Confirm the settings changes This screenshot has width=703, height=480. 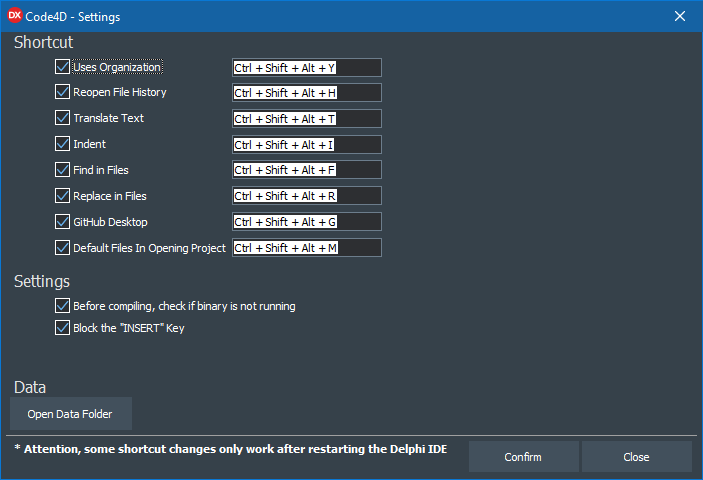click(524, 457)
